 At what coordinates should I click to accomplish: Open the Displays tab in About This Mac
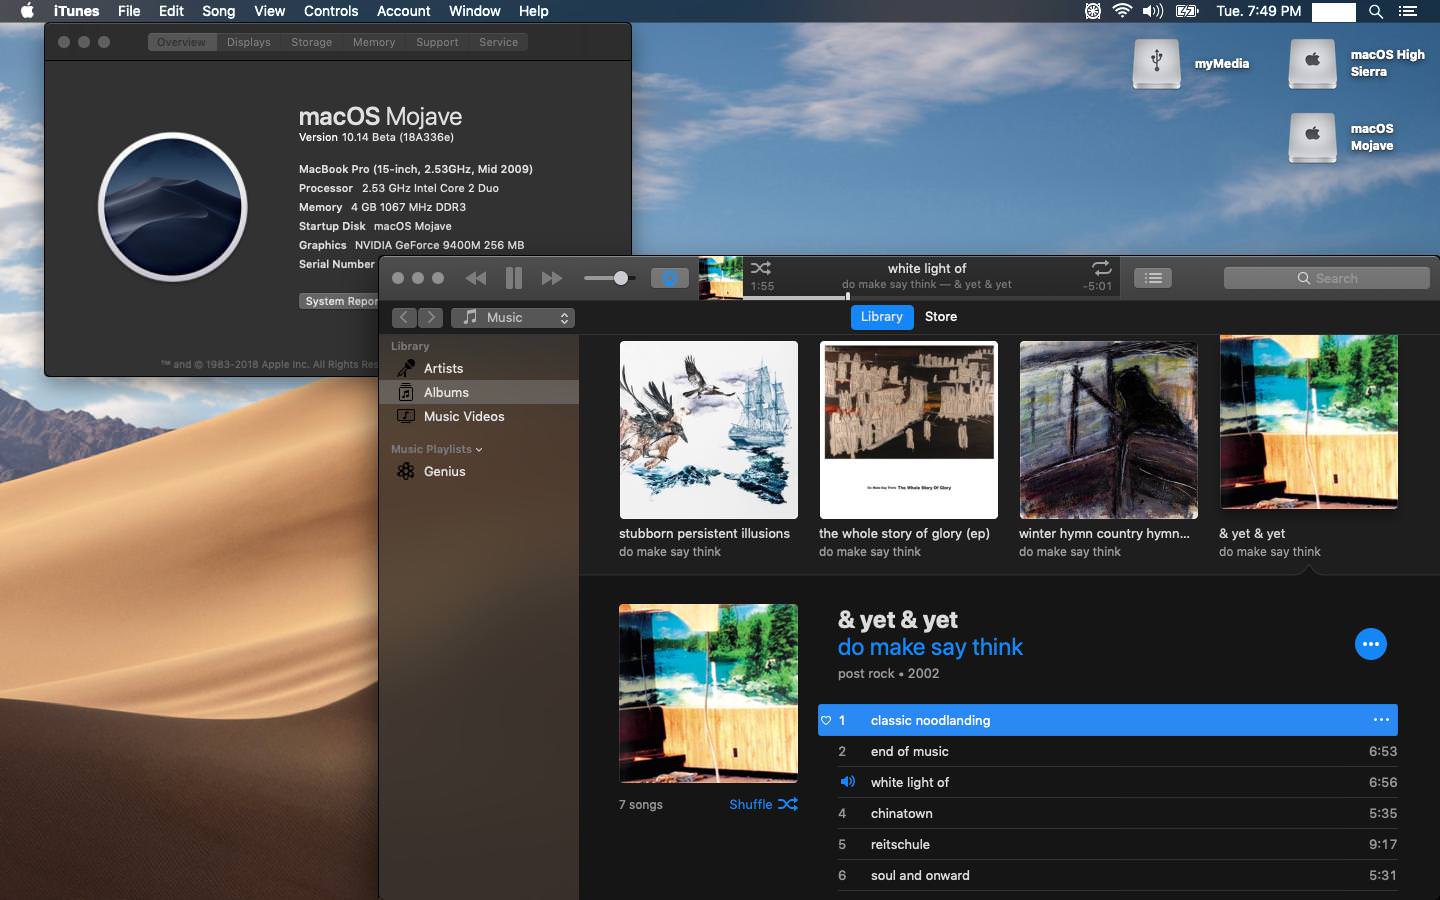(x=248, y=42)
